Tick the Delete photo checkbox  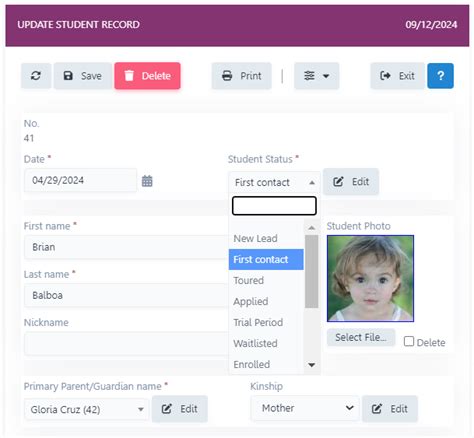[x=409, y=341]
